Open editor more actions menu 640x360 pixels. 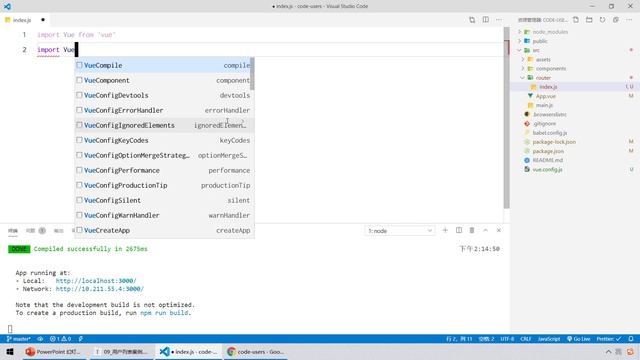[x=499, y=20]
